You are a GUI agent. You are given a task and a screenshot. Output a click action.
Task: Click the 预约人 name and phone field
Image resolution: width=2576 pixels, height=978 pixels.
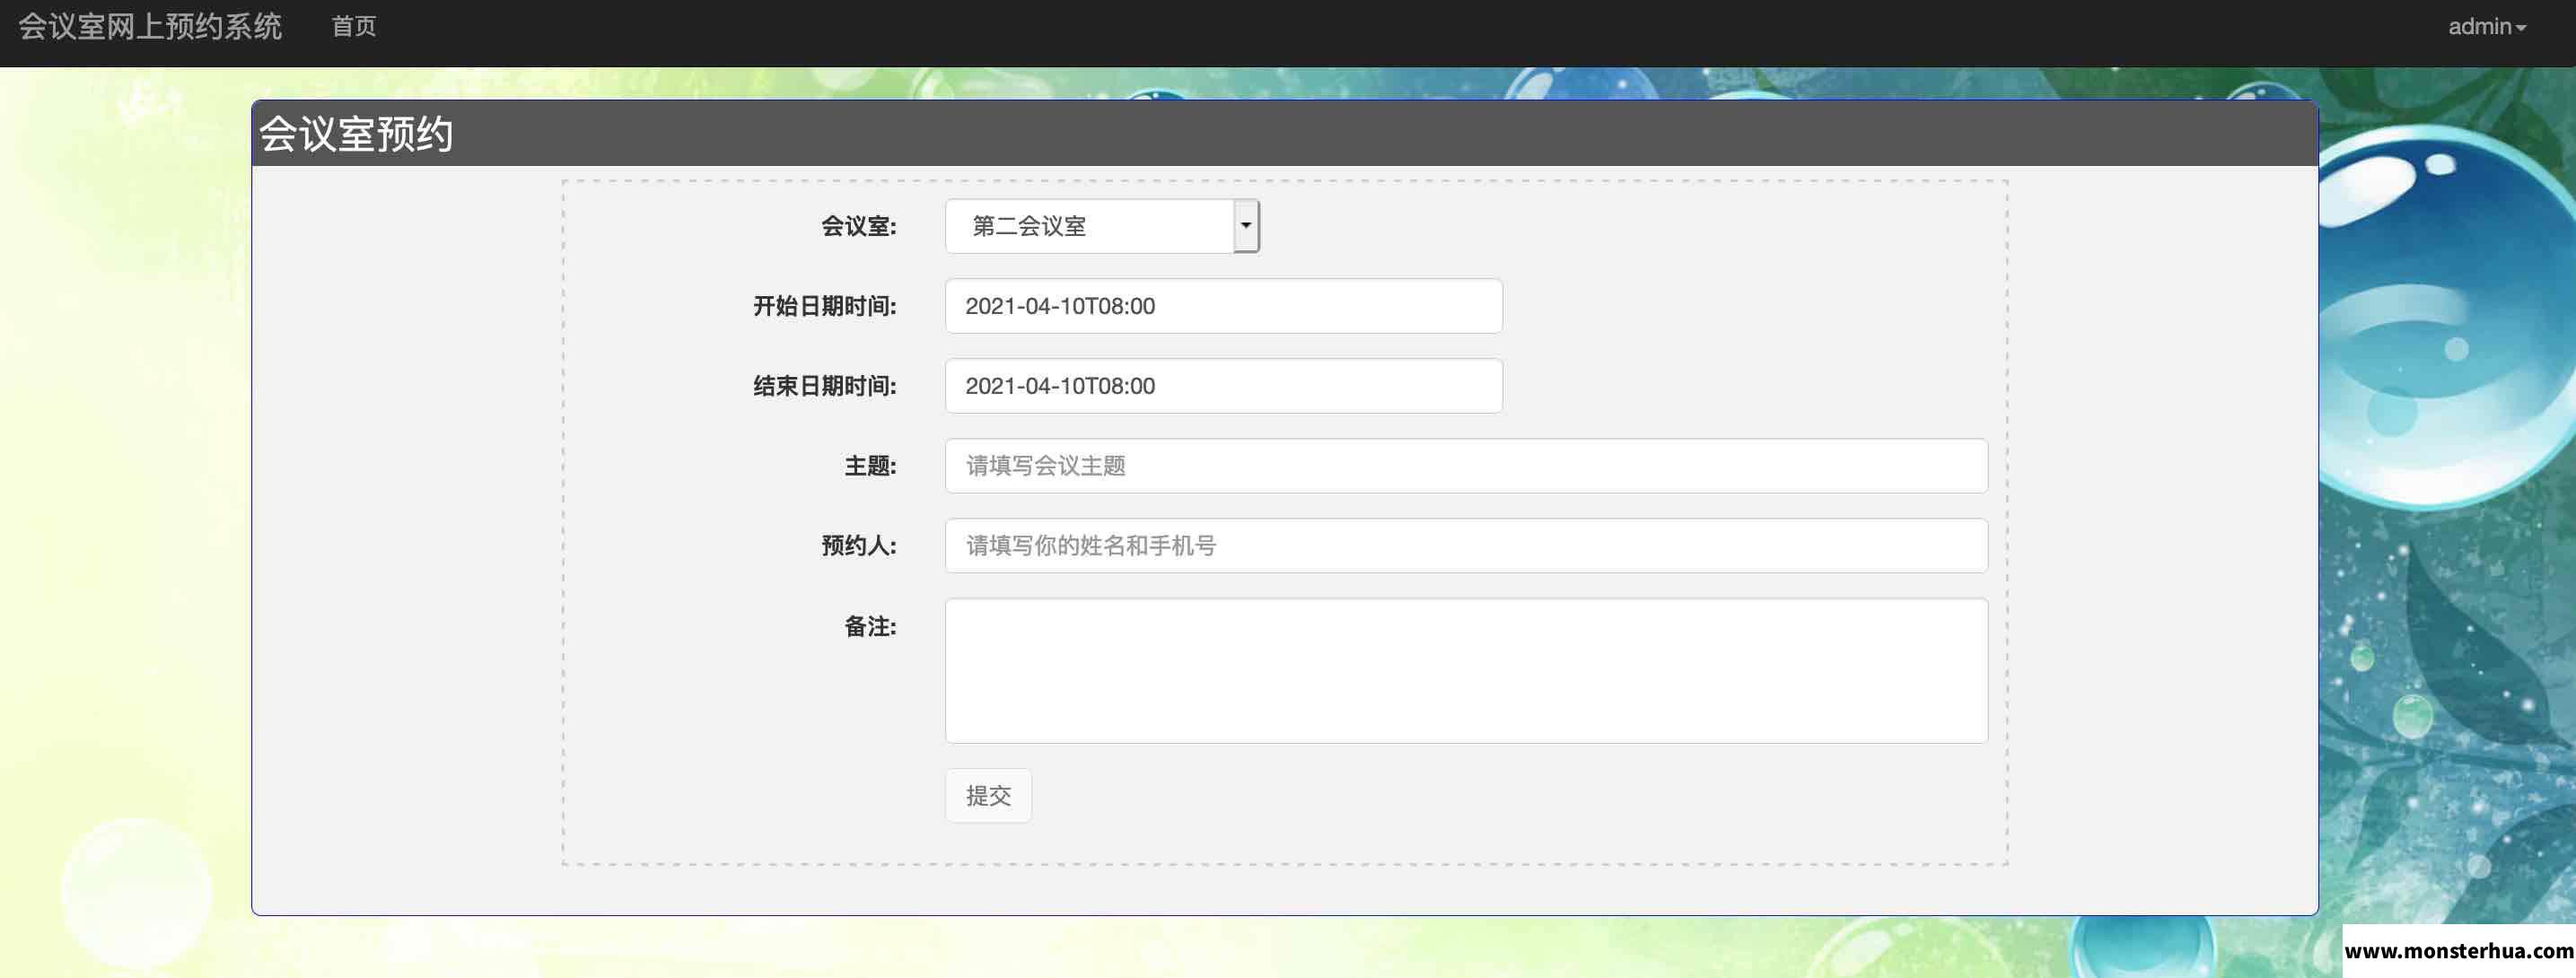click(x=1466, y=546)
